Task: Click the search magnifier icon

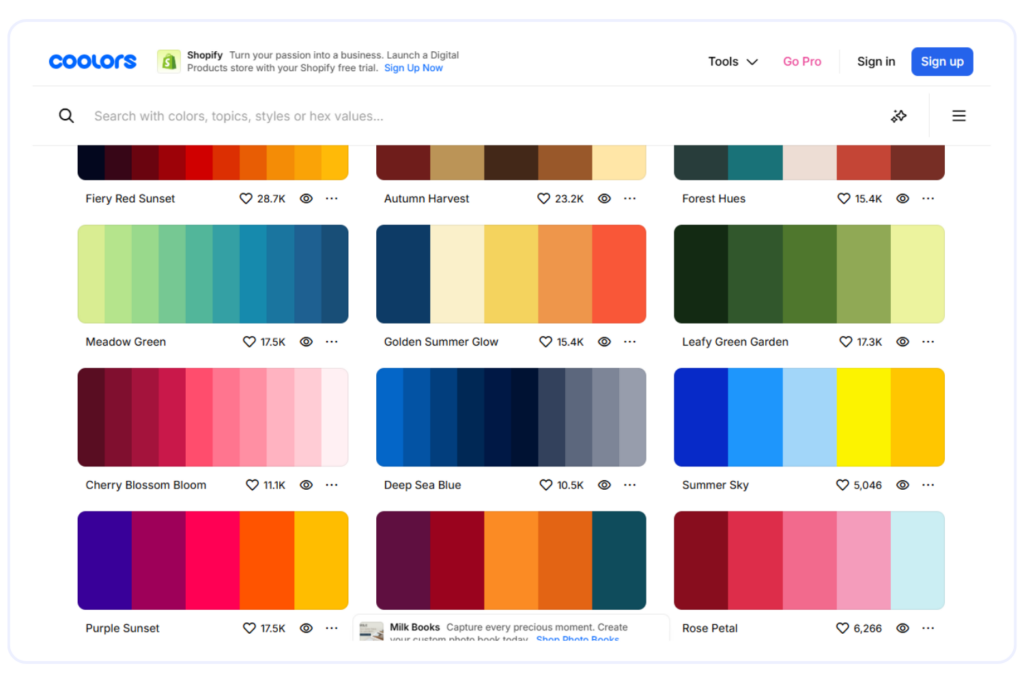Action: click(x=66, y=115)
